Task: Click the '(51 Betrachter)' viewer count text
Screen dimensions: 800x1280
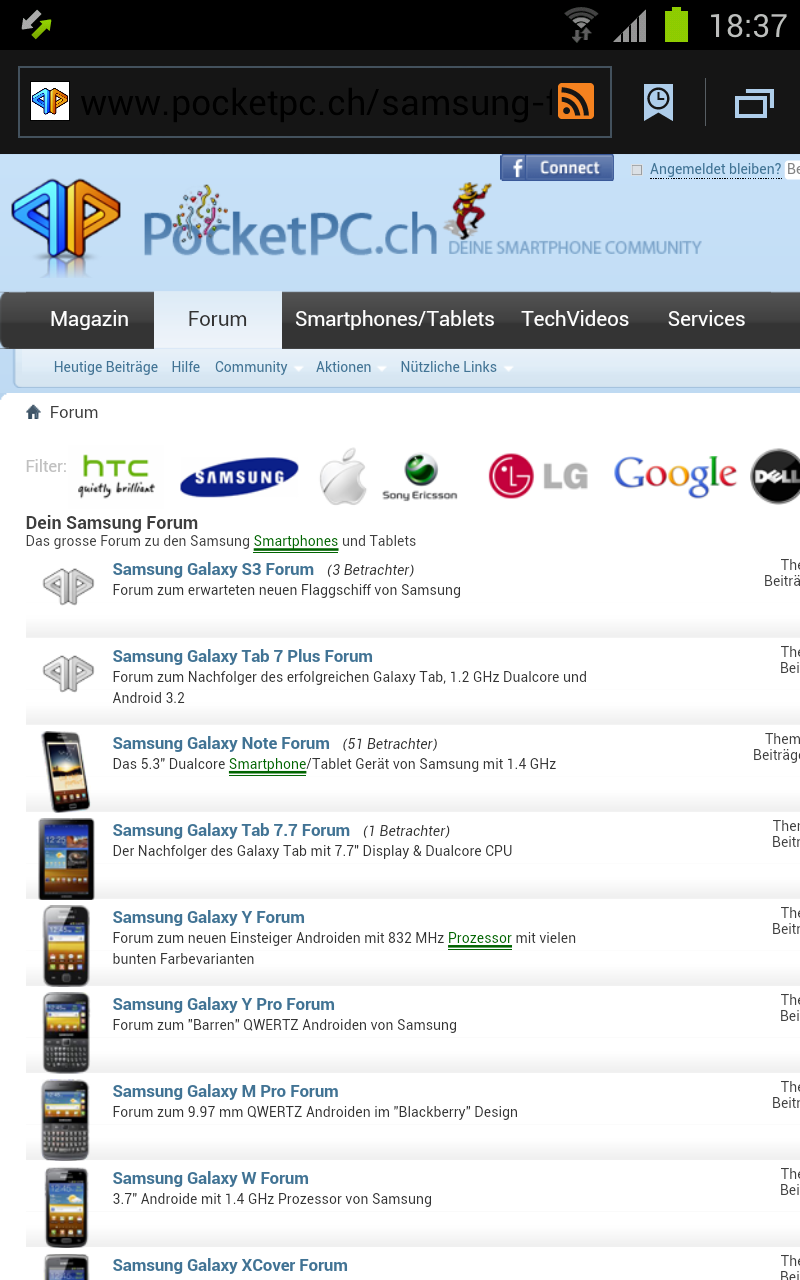Action: pos(390,744)
